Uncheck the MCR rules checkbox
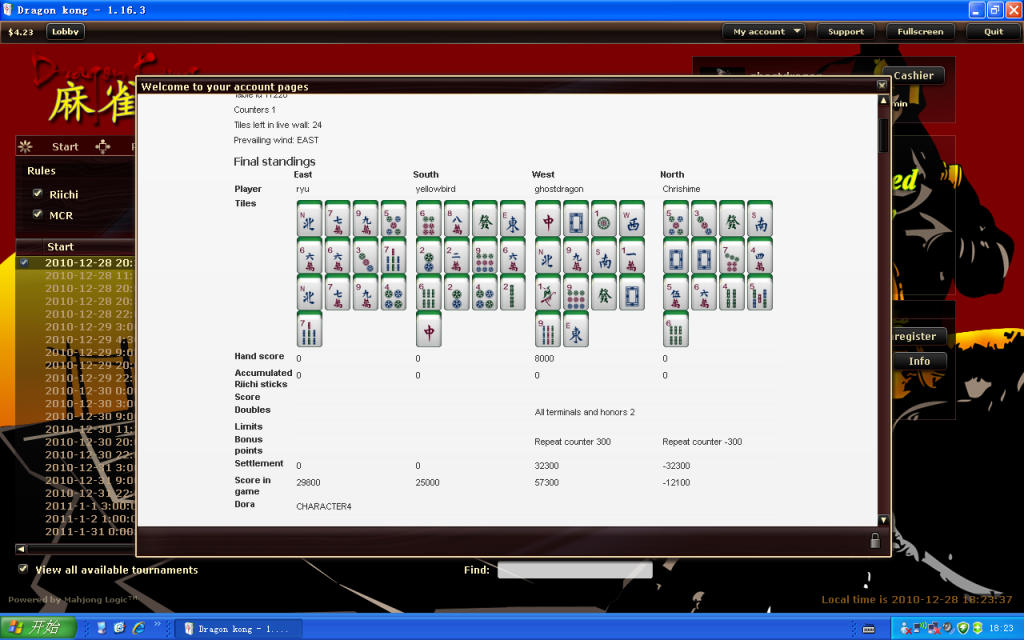The image size is (1024, 640). coord(38,214)
